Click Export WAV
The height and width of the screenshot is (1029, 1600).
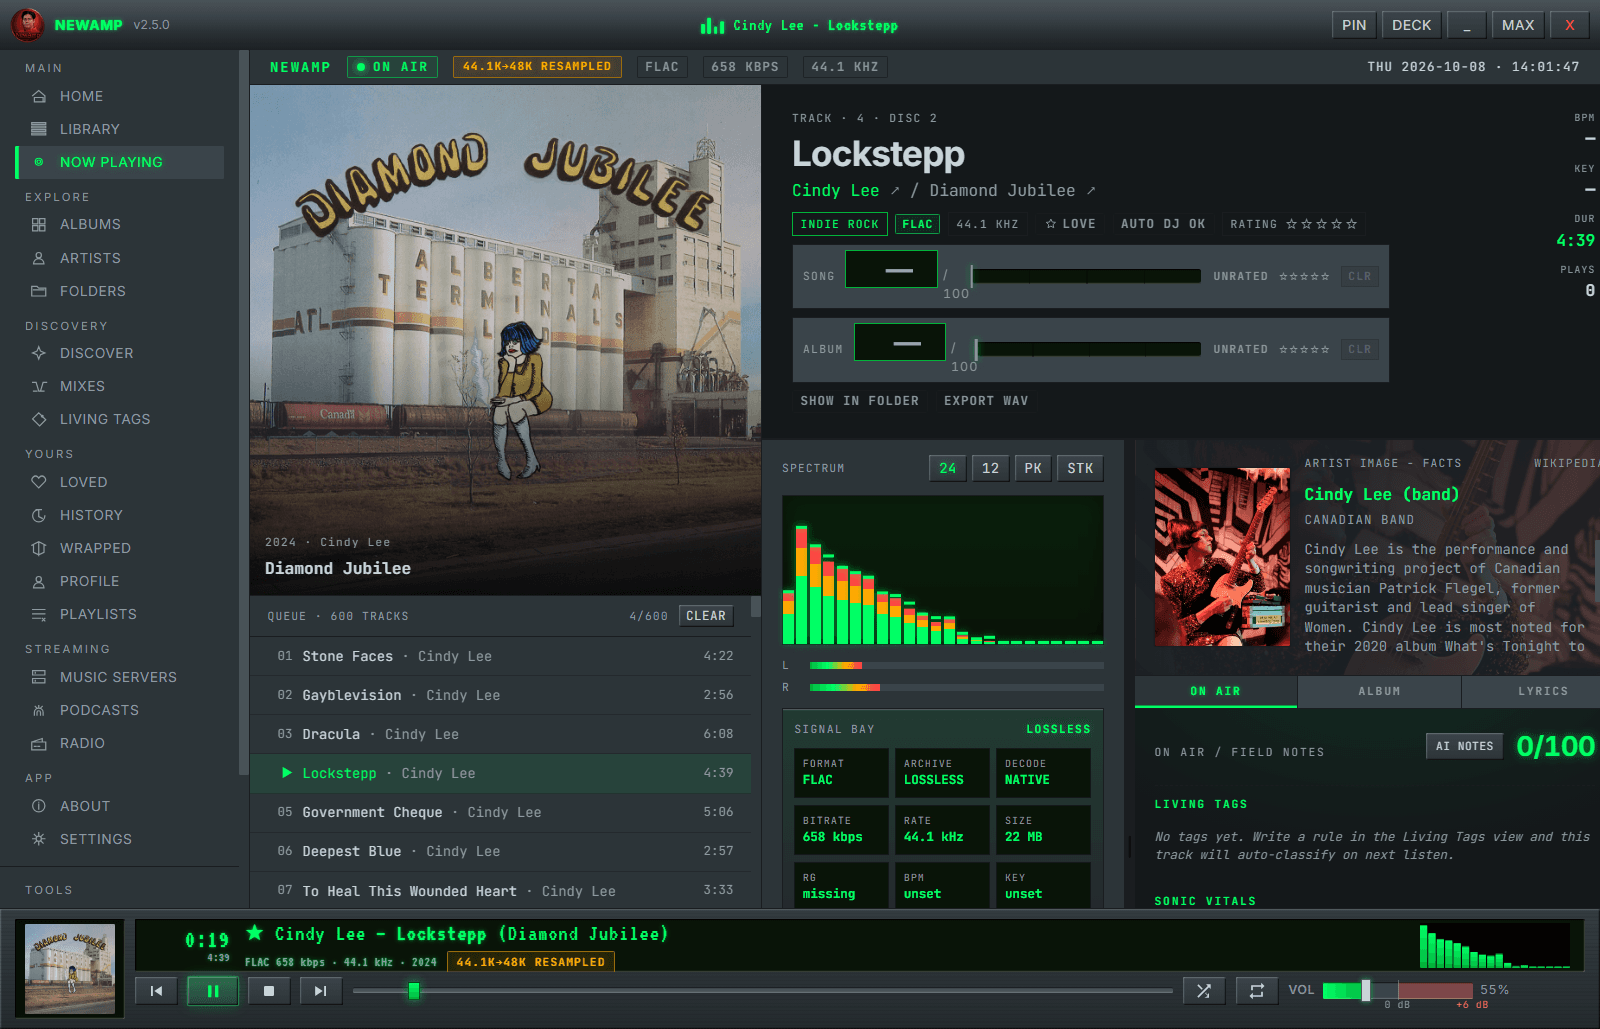click(x=985, y=401)
